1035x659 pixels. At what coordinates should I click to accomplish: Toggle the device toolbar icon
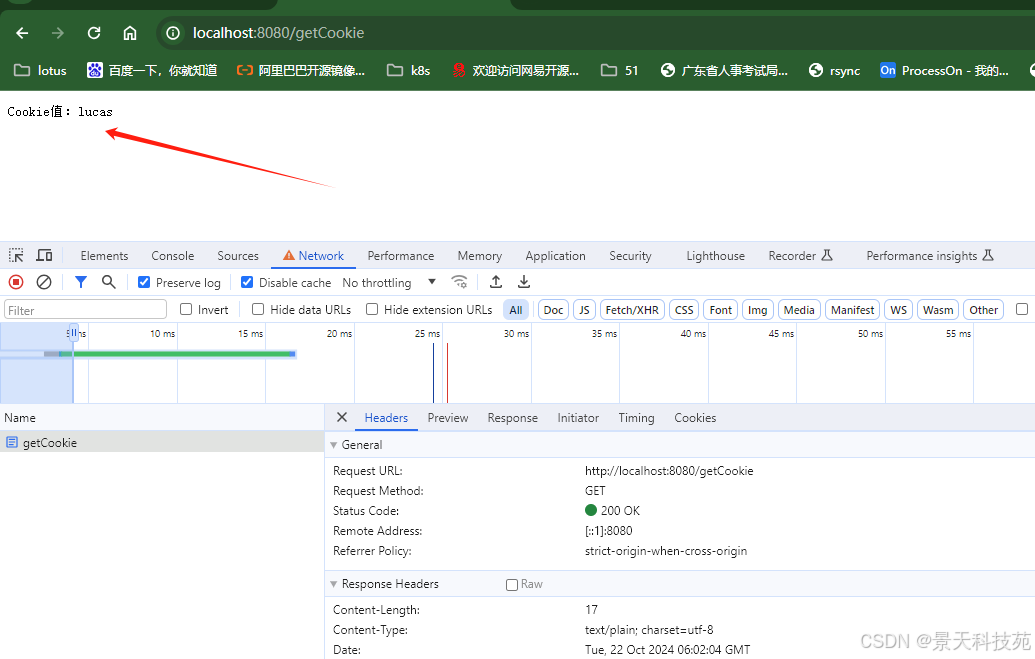click(44, 256)
